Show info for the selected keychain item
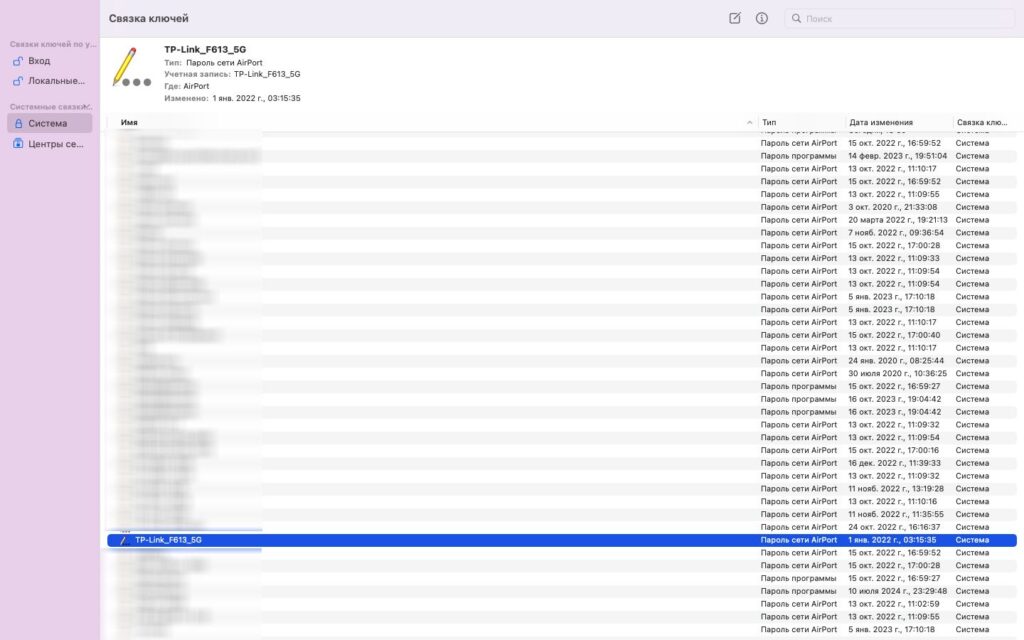 (x=761, y=18)
